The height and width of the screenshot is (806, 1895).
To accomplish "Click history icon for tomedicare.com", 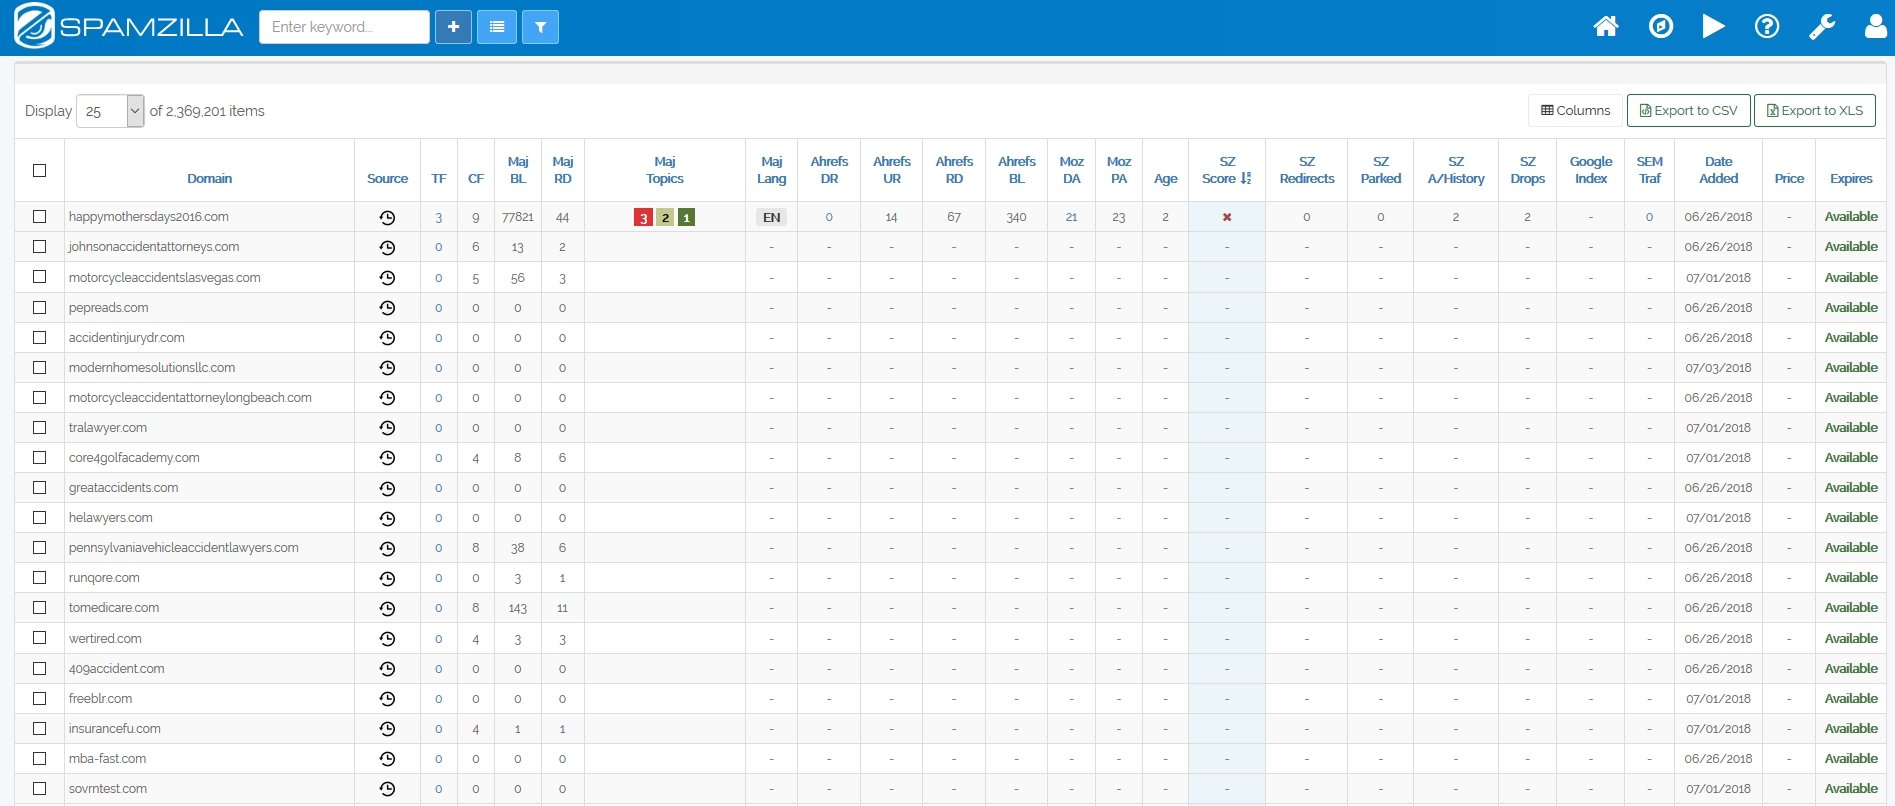I will coord(387,608).
